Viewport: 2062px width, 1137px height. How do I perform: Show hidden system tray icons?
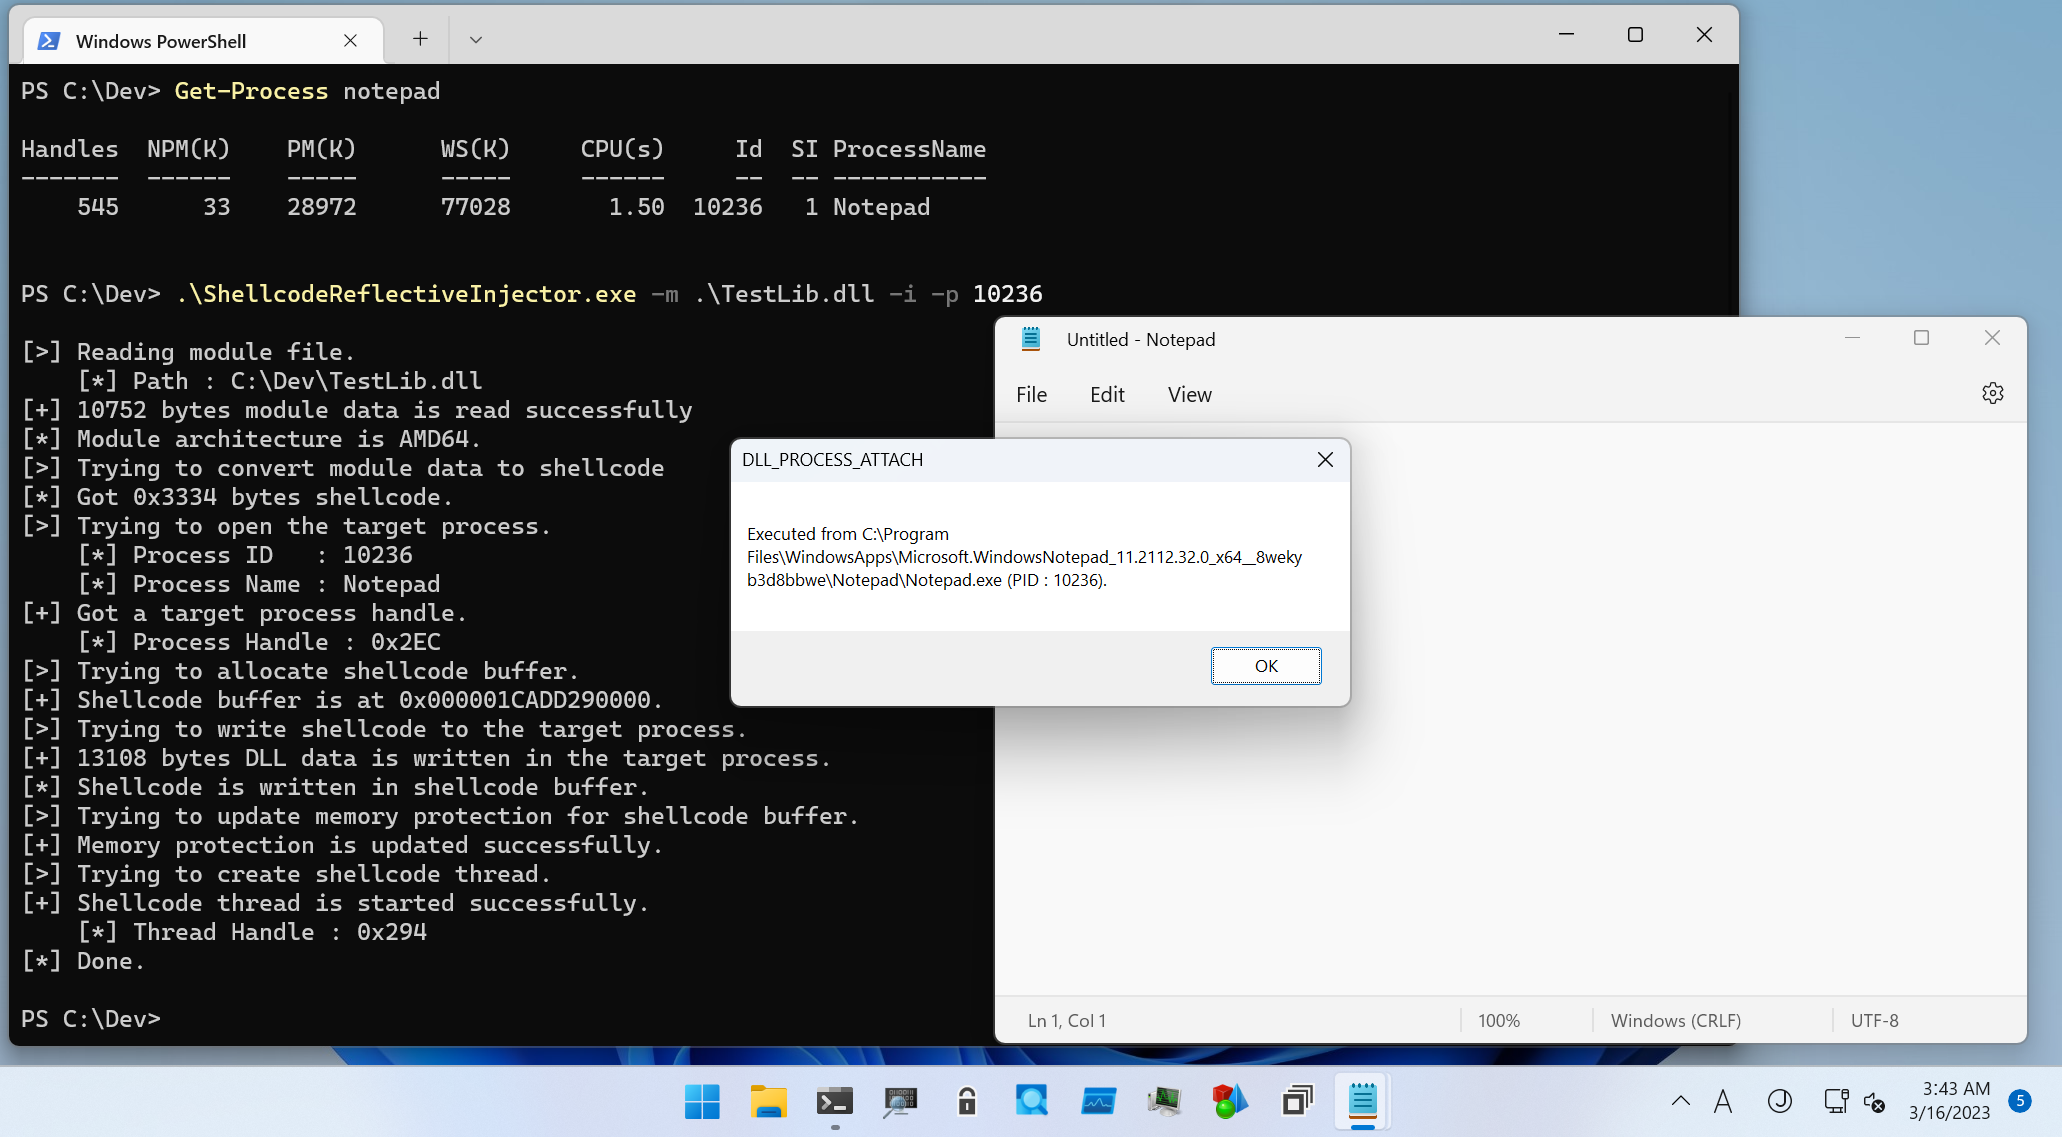(x=1681, y=1101)
